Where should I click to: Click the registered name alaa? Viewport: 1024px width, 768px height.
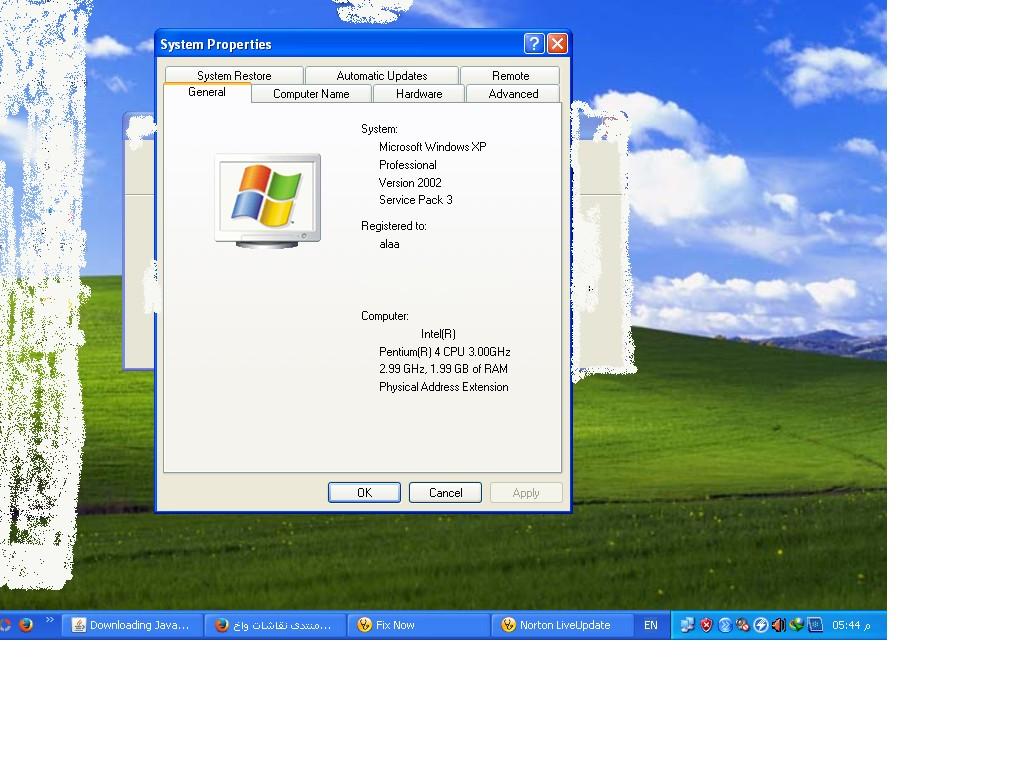coord(389,244)
